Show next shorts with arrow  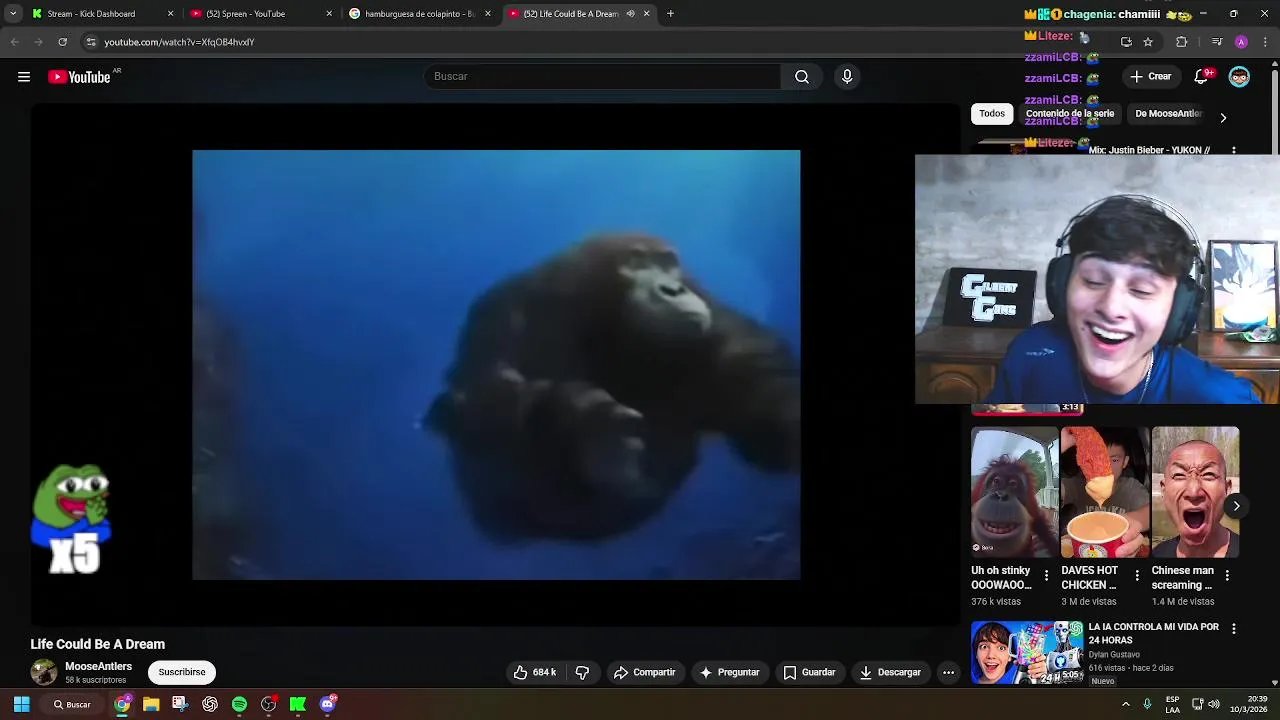point(1236,506)
